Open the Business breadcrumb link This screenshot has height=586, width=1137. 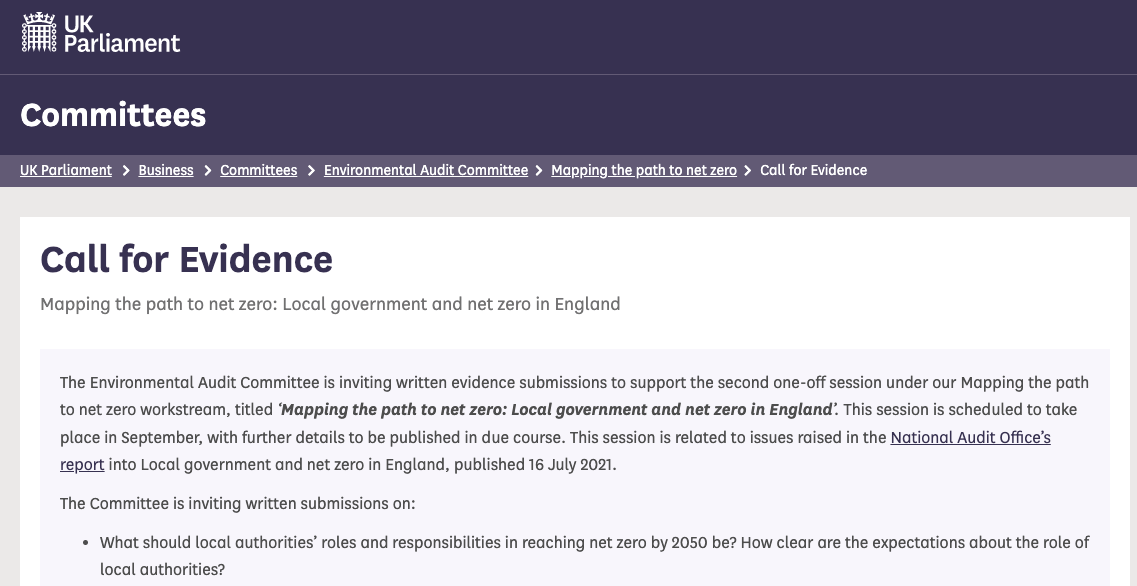click(x=166, y=170)
